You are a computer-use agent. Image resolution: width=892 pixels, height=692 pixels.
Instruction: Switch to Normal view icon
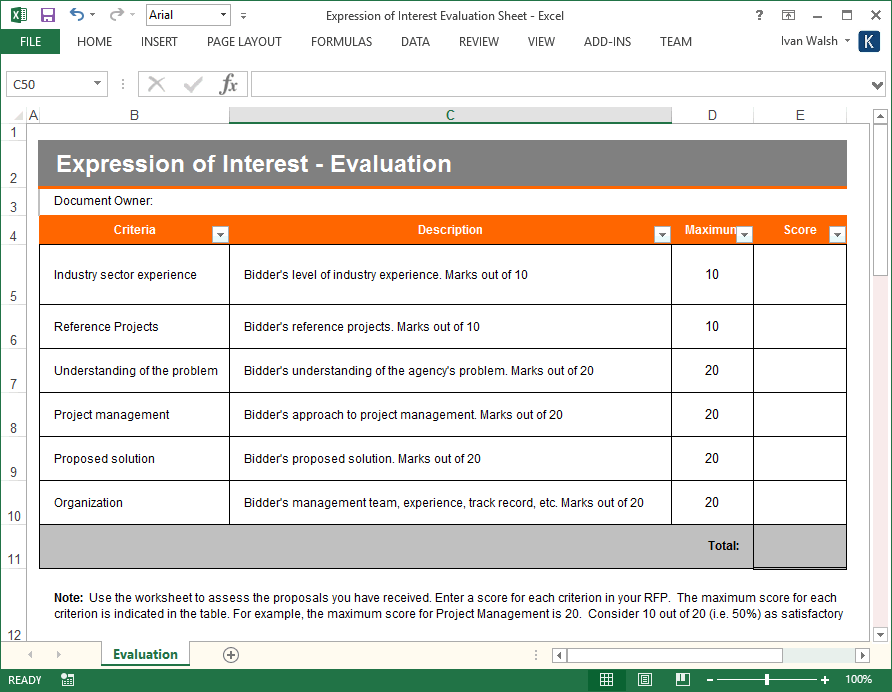tap(606, 679)
